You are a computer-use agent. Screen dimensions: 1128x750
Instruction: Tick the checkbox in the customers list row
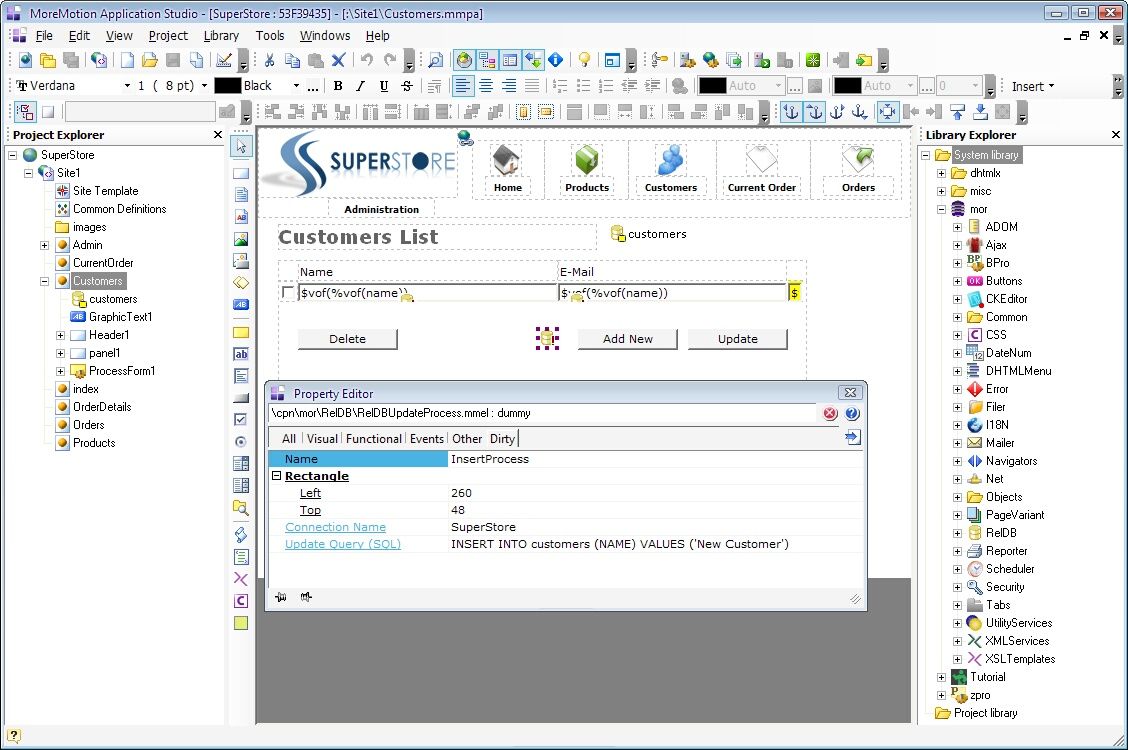(288, 293)
